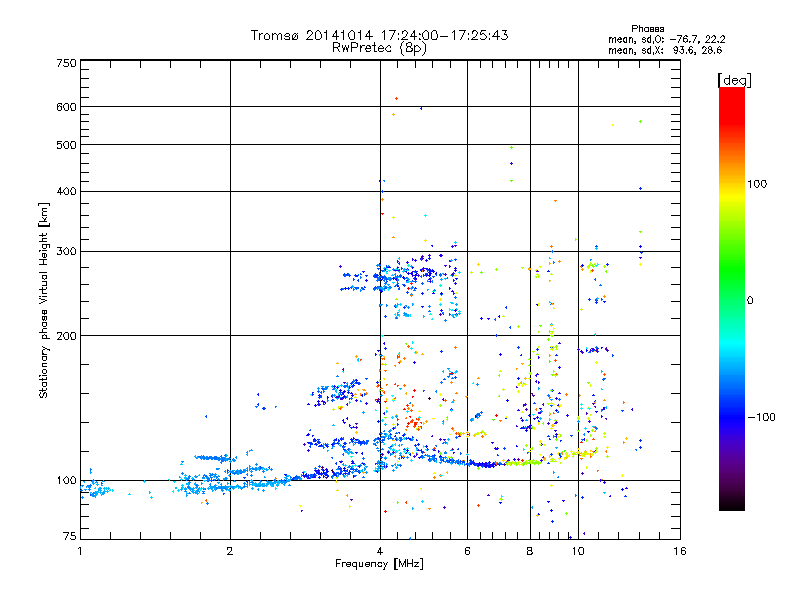This screenshot has width=800, height=600.
Task: Click the '4' x-axis tick label
Action: click(x=380, y=551)
